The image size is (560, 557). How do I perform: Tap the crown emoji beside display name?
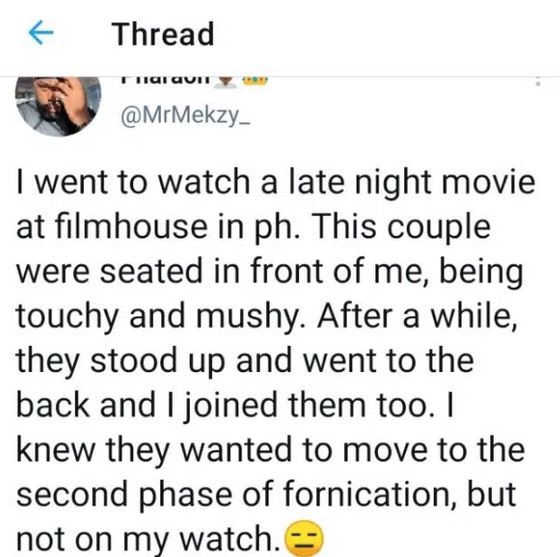[x=255, y=81]
